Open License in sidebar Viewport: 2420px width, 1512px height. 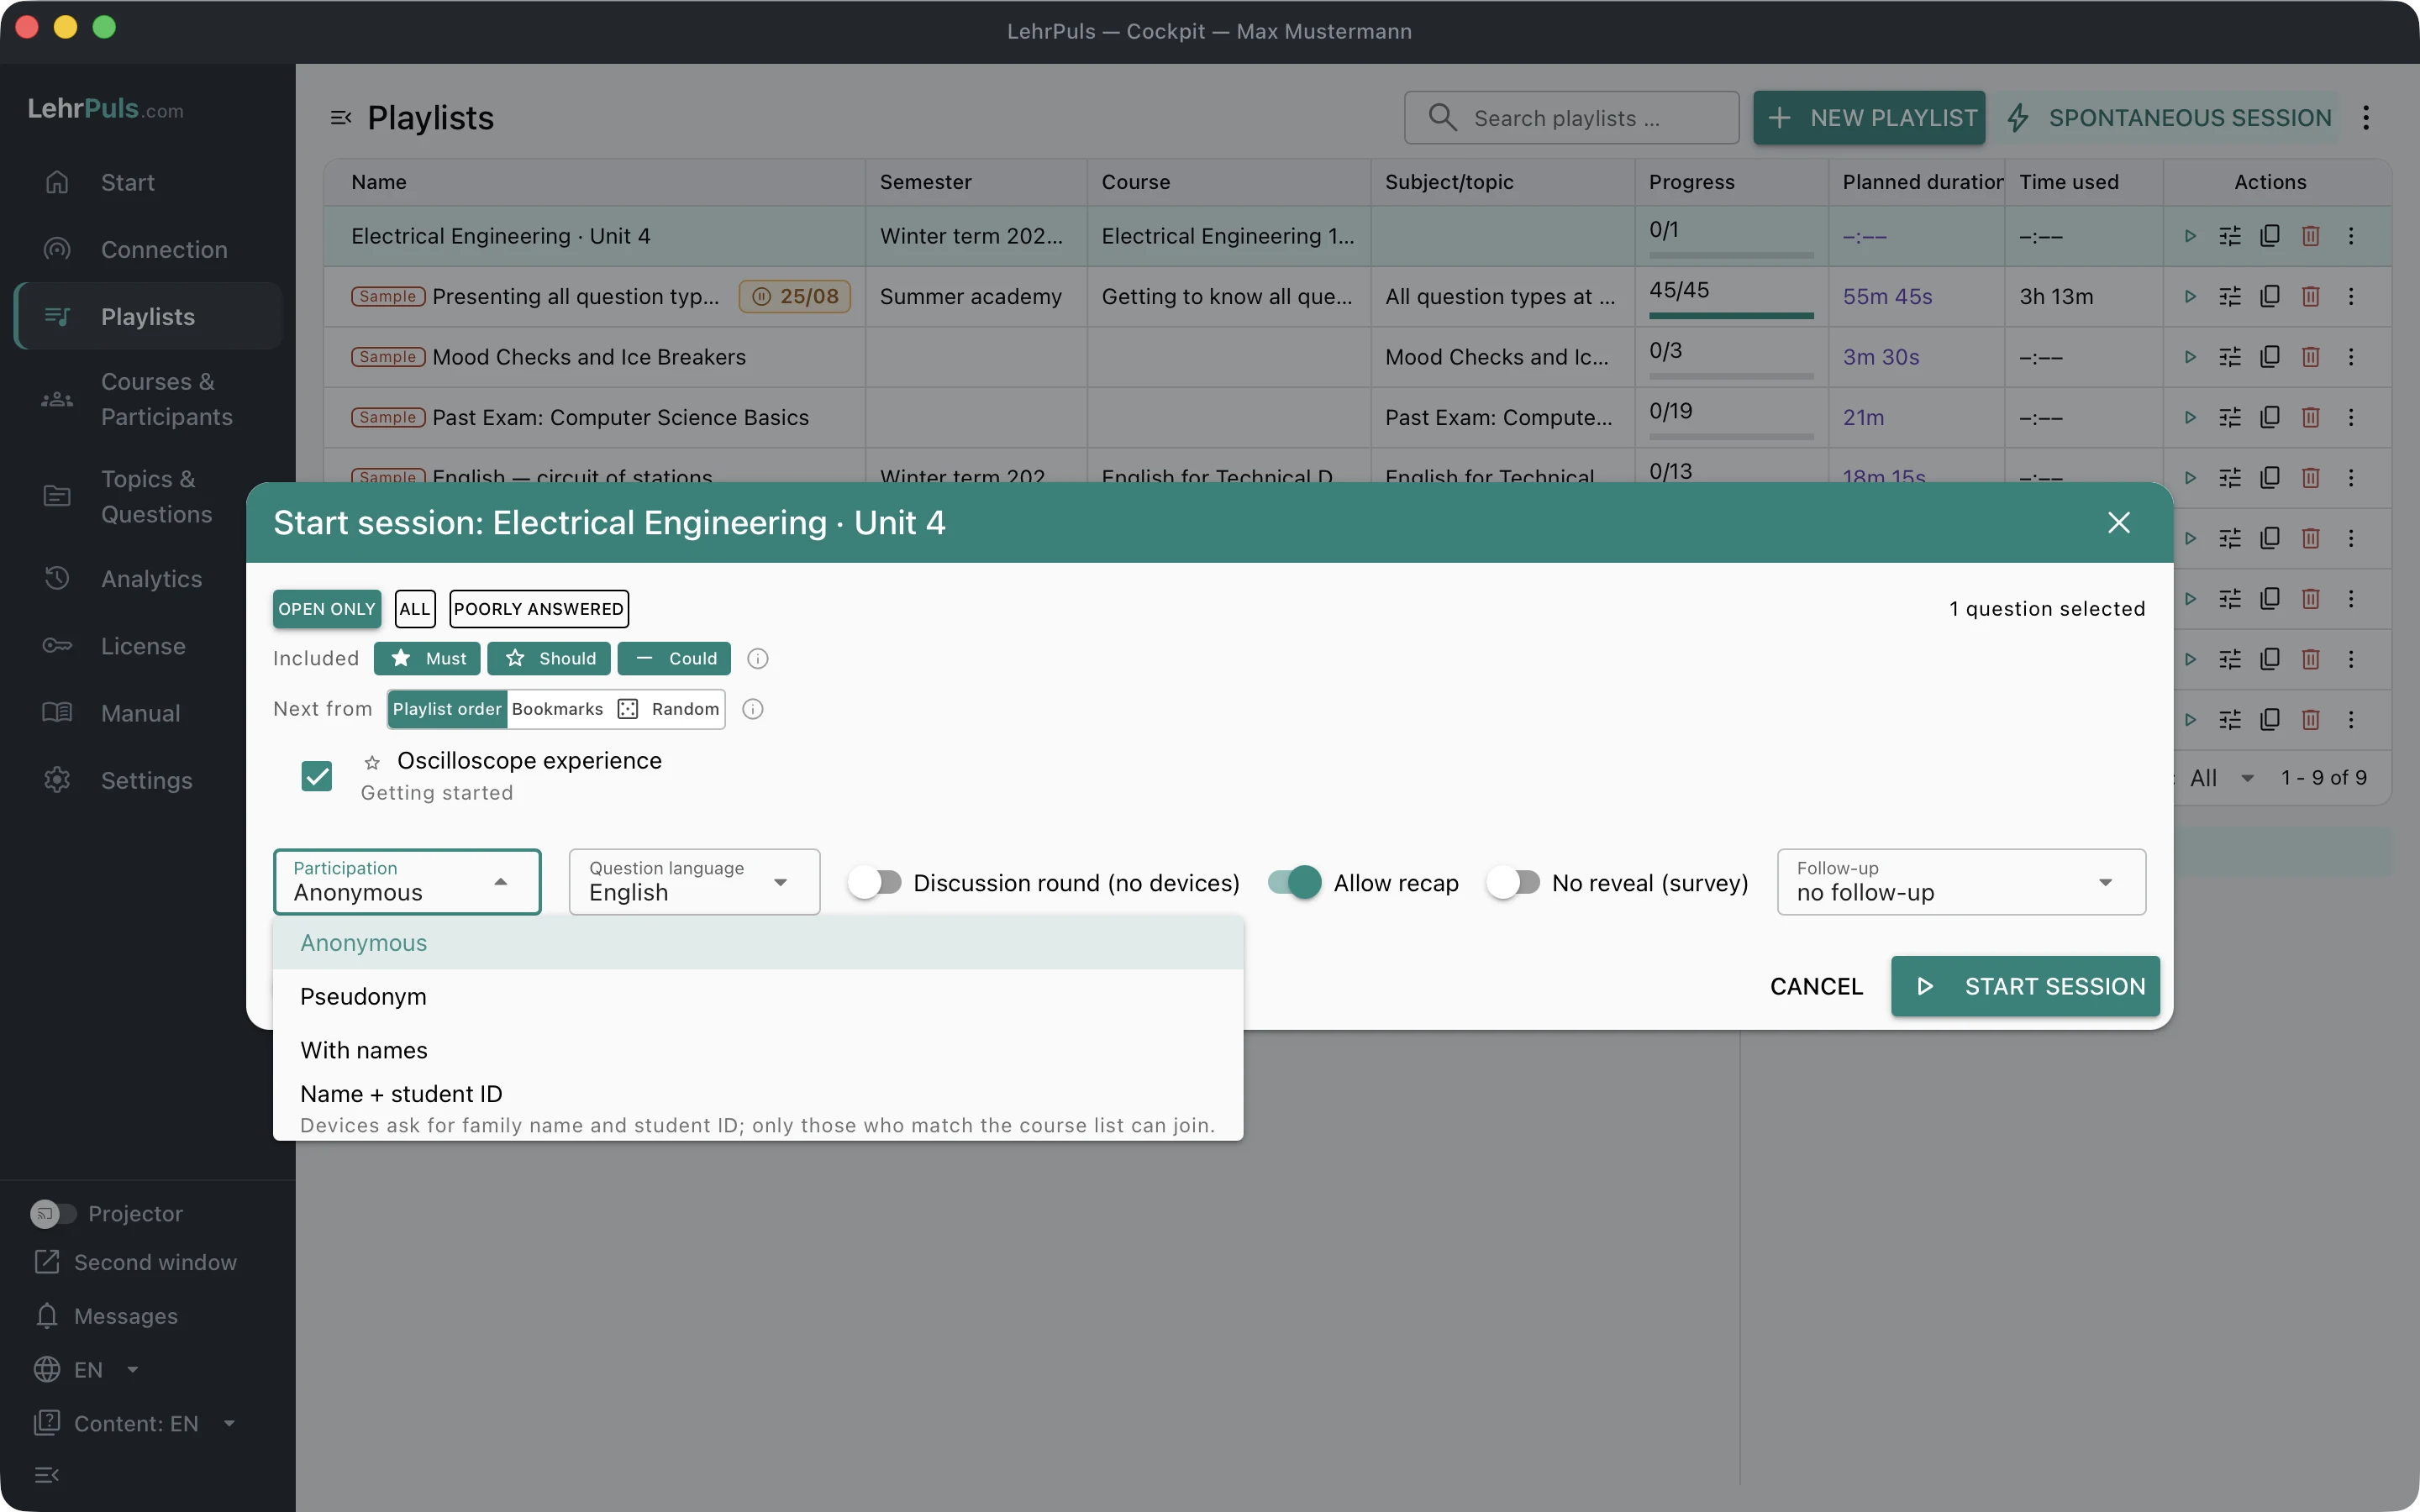click(148, 646)
